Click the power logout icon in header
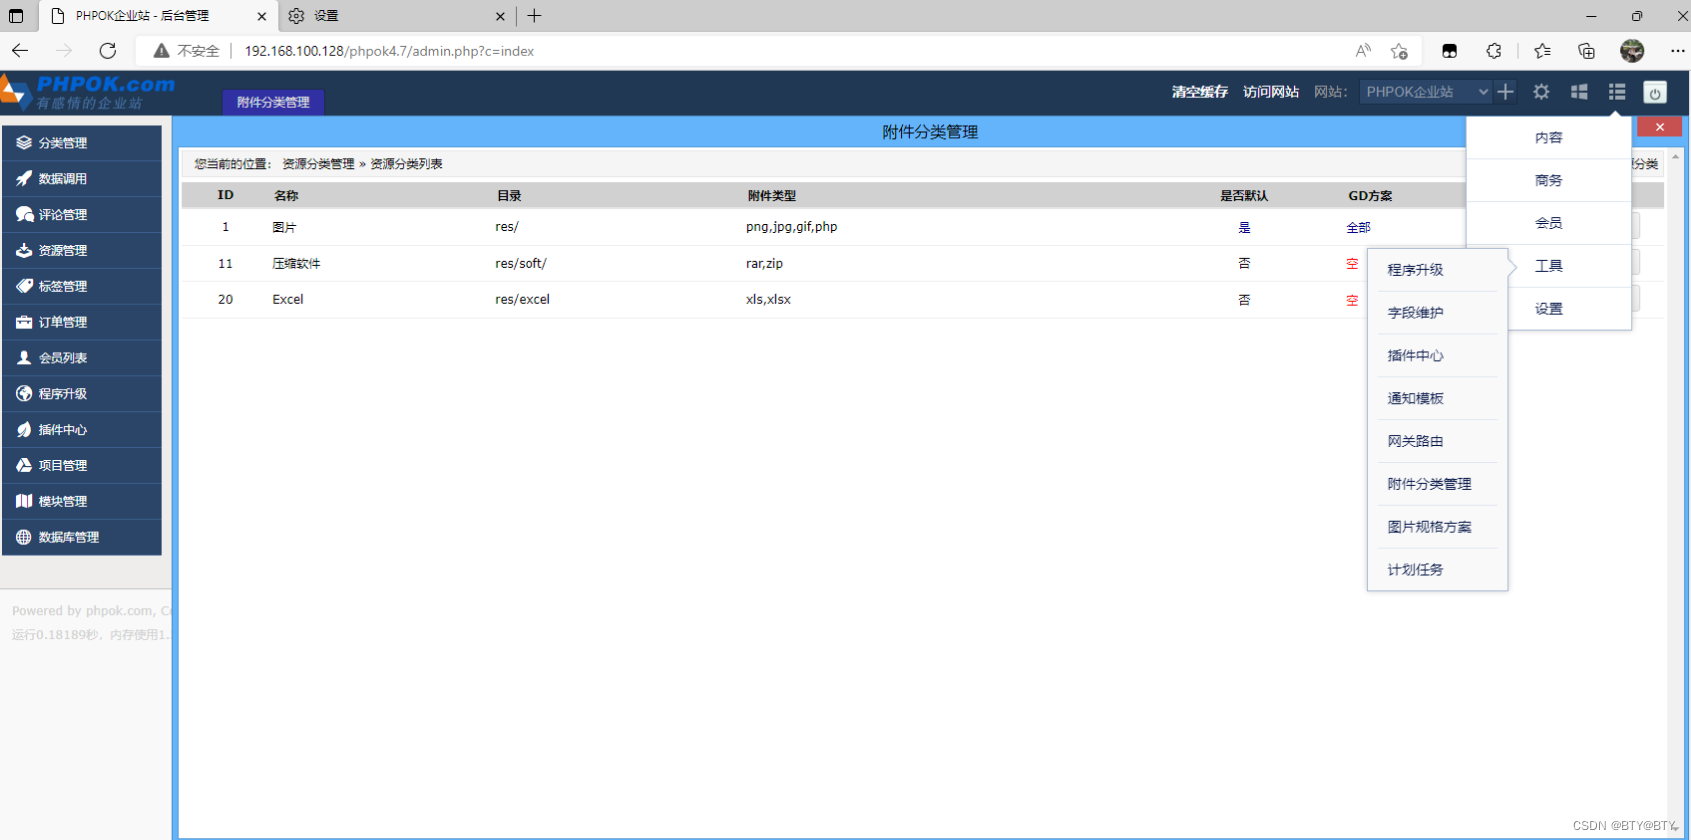1691x840 pixels. pos(1655,92)
